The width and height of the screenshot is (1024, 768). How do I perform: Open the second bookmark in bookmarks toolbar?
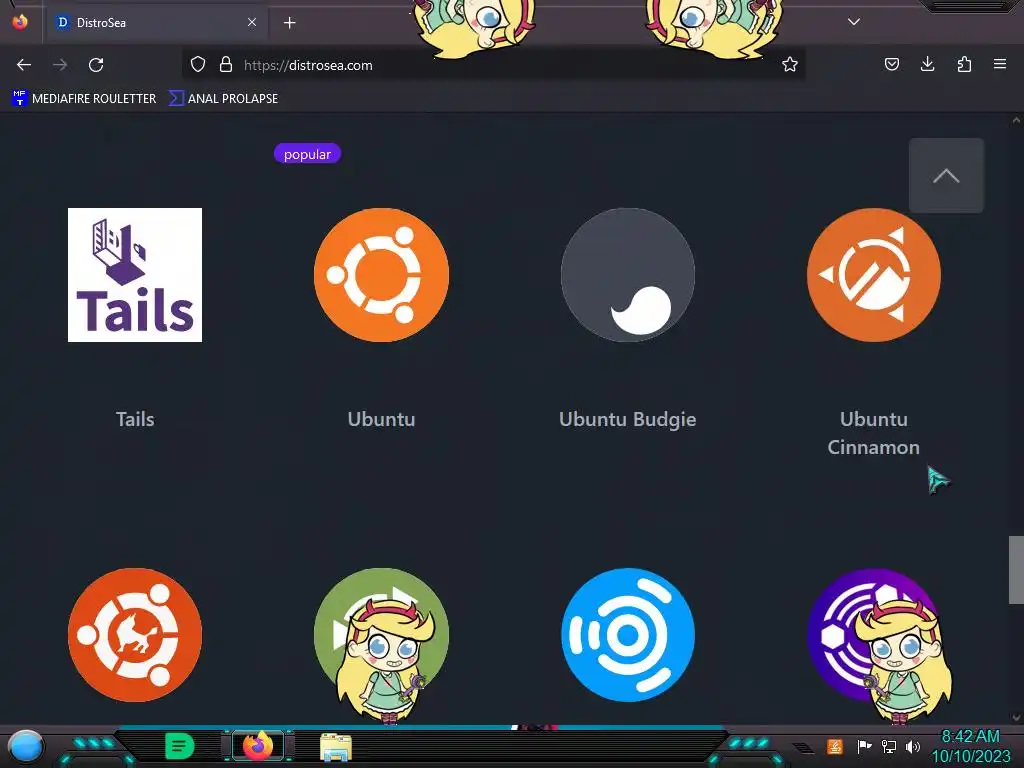click(223, 99)
